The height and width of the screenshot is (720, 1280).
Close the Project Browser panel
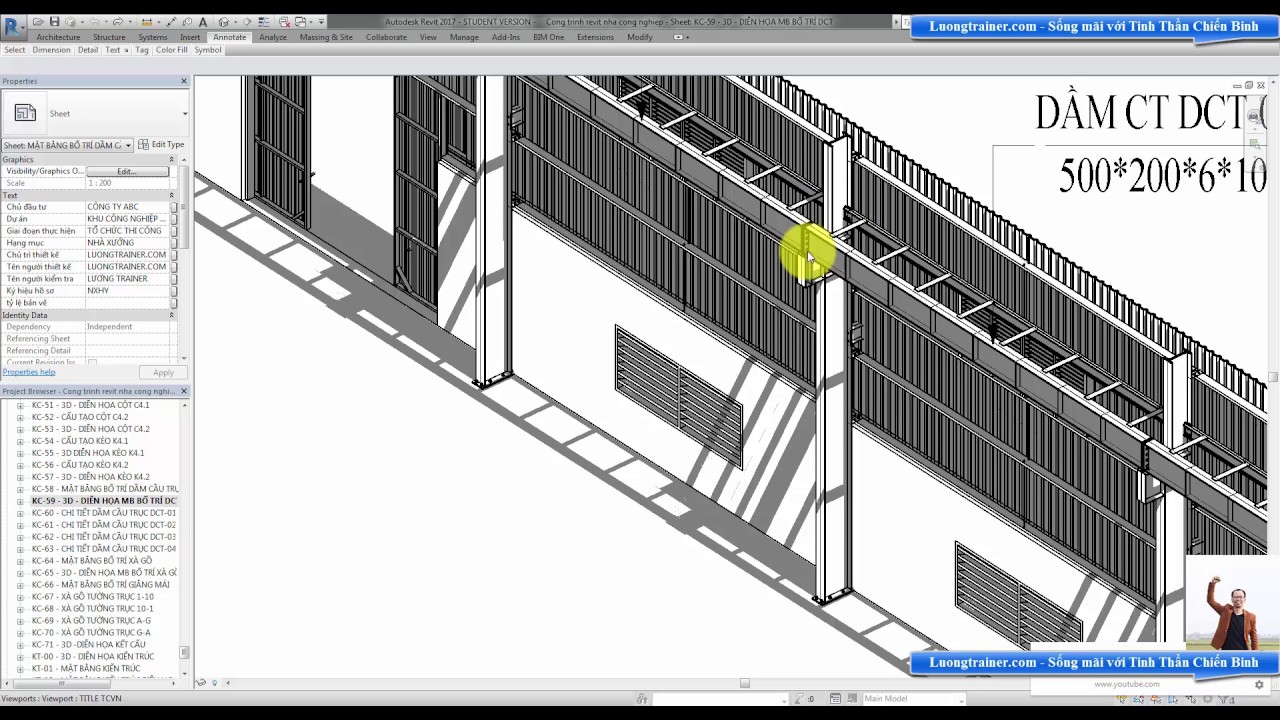(184, 391)
